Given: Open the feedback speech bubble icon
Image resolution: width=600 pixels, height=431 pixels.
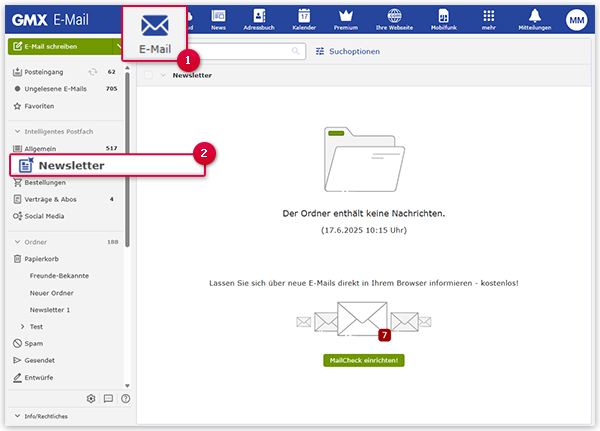Looking at the screenshot, I should coord(108,398).
